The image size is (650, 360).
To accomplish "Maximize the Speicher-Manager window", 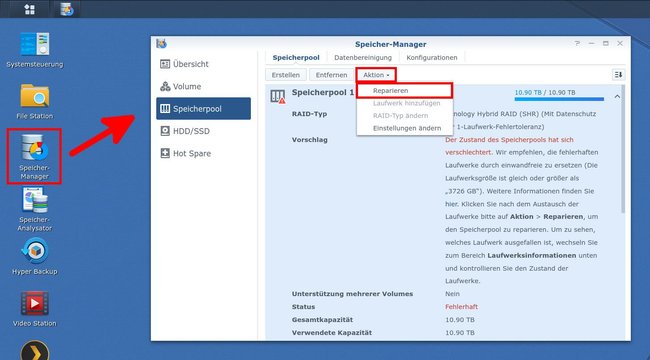I will 606,44.
